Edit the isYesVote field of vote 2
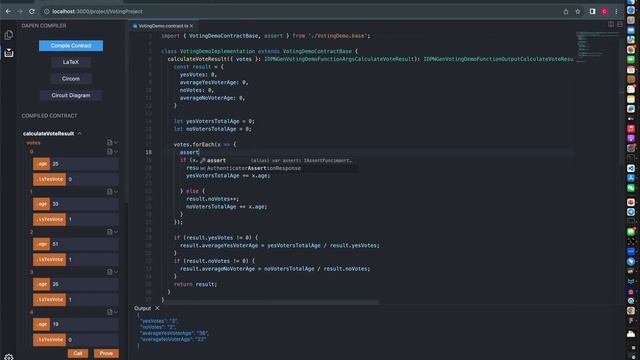The height and width of the screenshot is (360, 640). (92, 259)
